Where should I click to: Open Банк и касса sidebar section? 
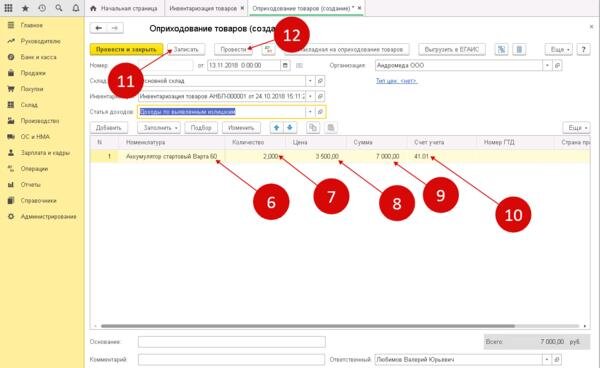click(38, 57)
